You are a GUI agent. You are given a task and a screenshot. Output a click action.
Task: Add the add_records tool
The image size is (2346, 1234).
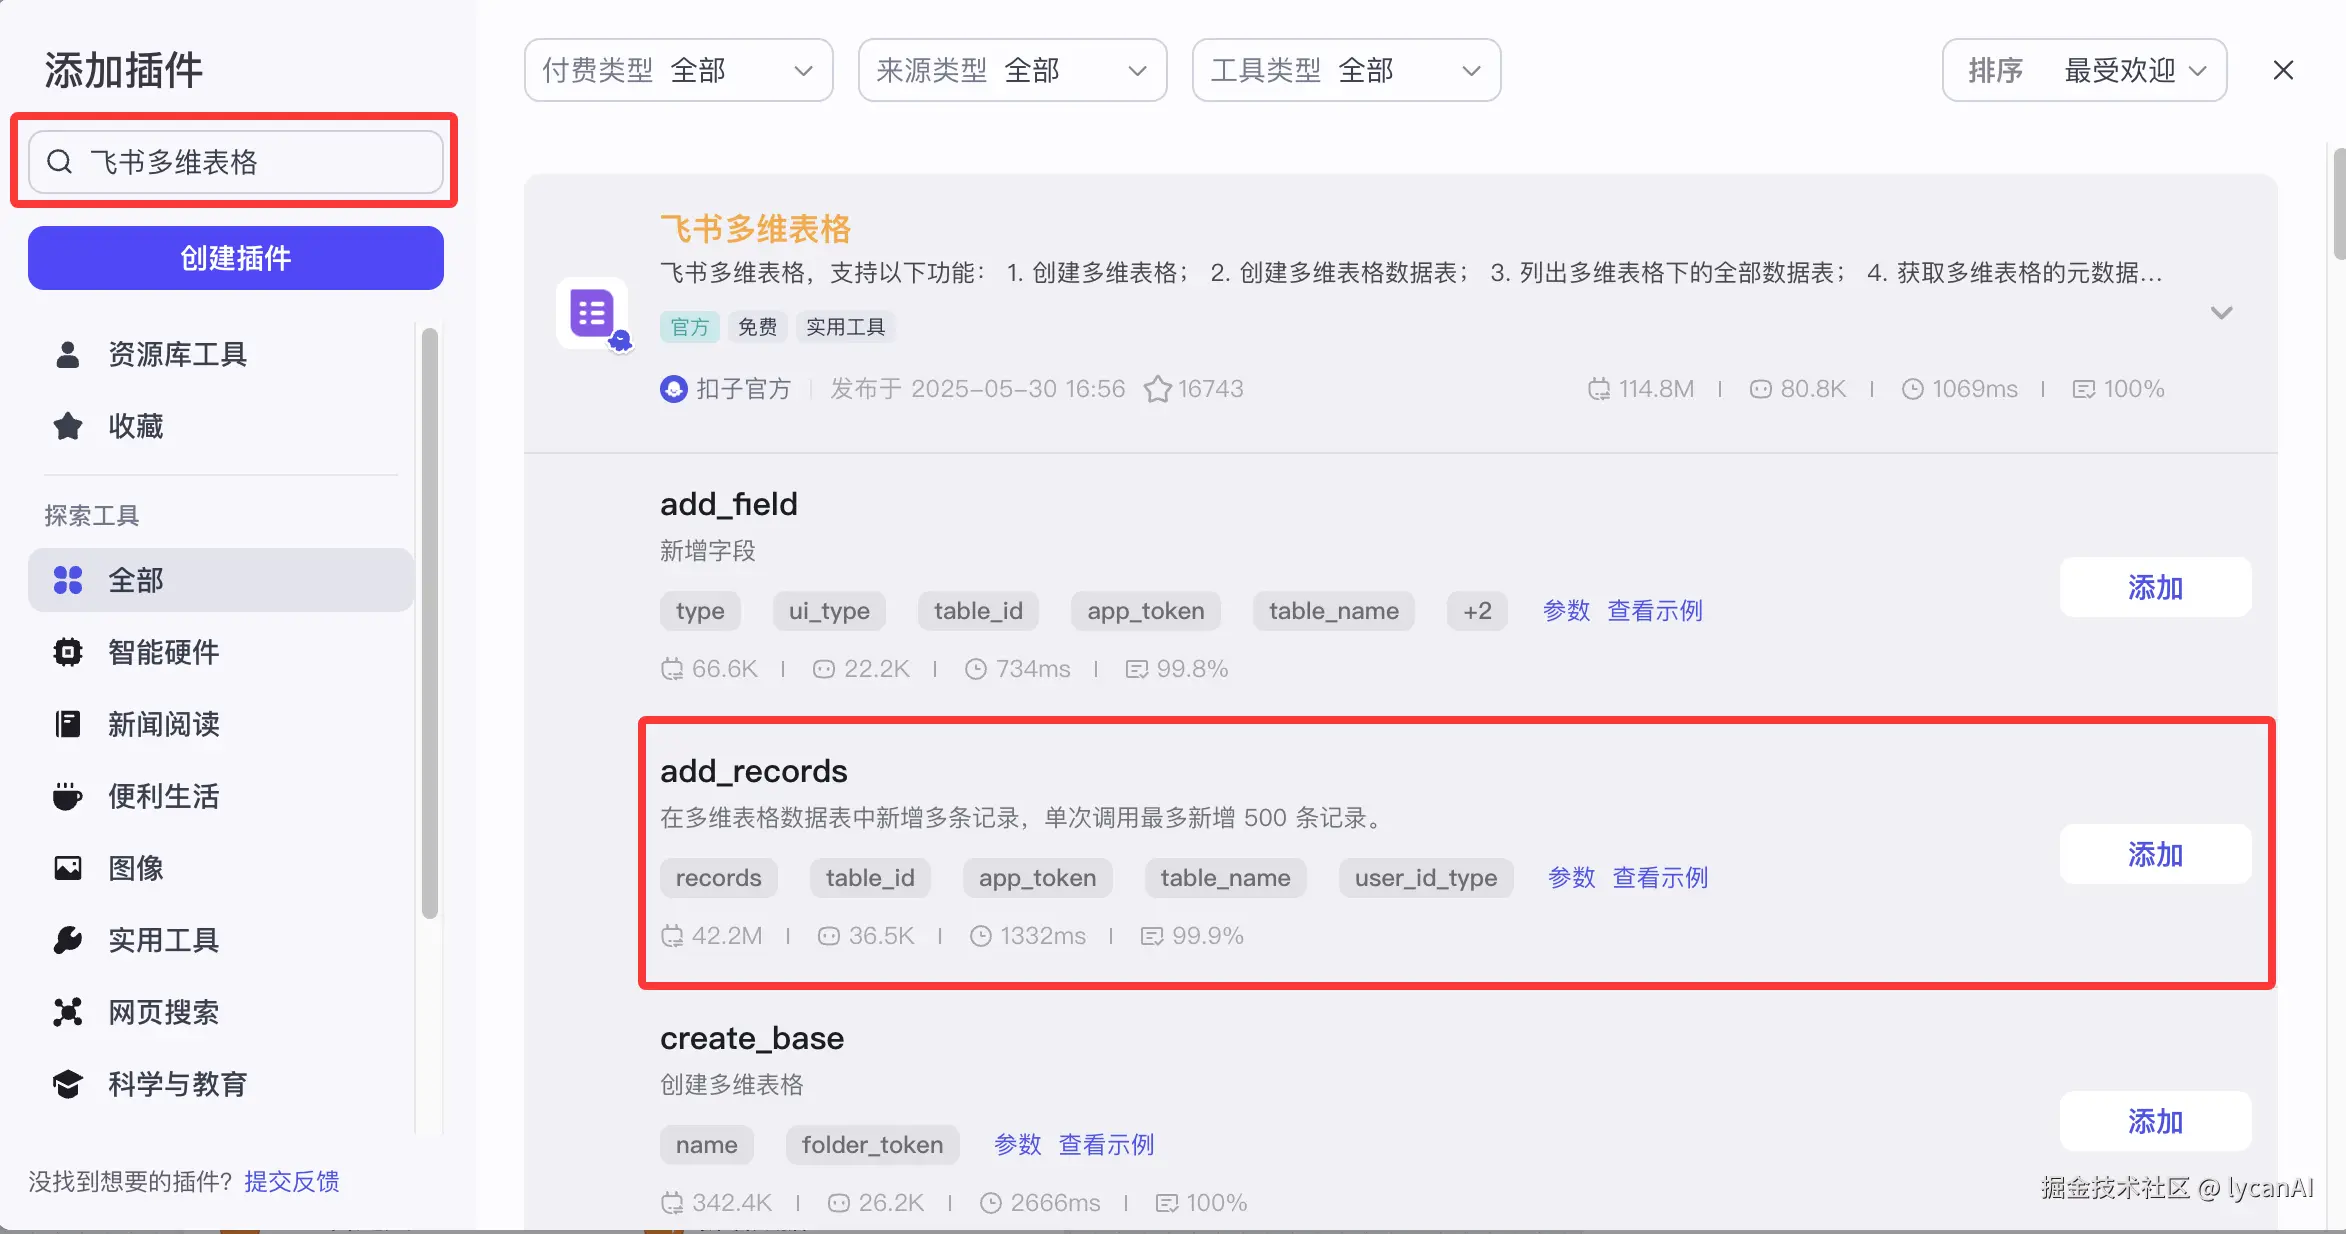point(2155,854)
